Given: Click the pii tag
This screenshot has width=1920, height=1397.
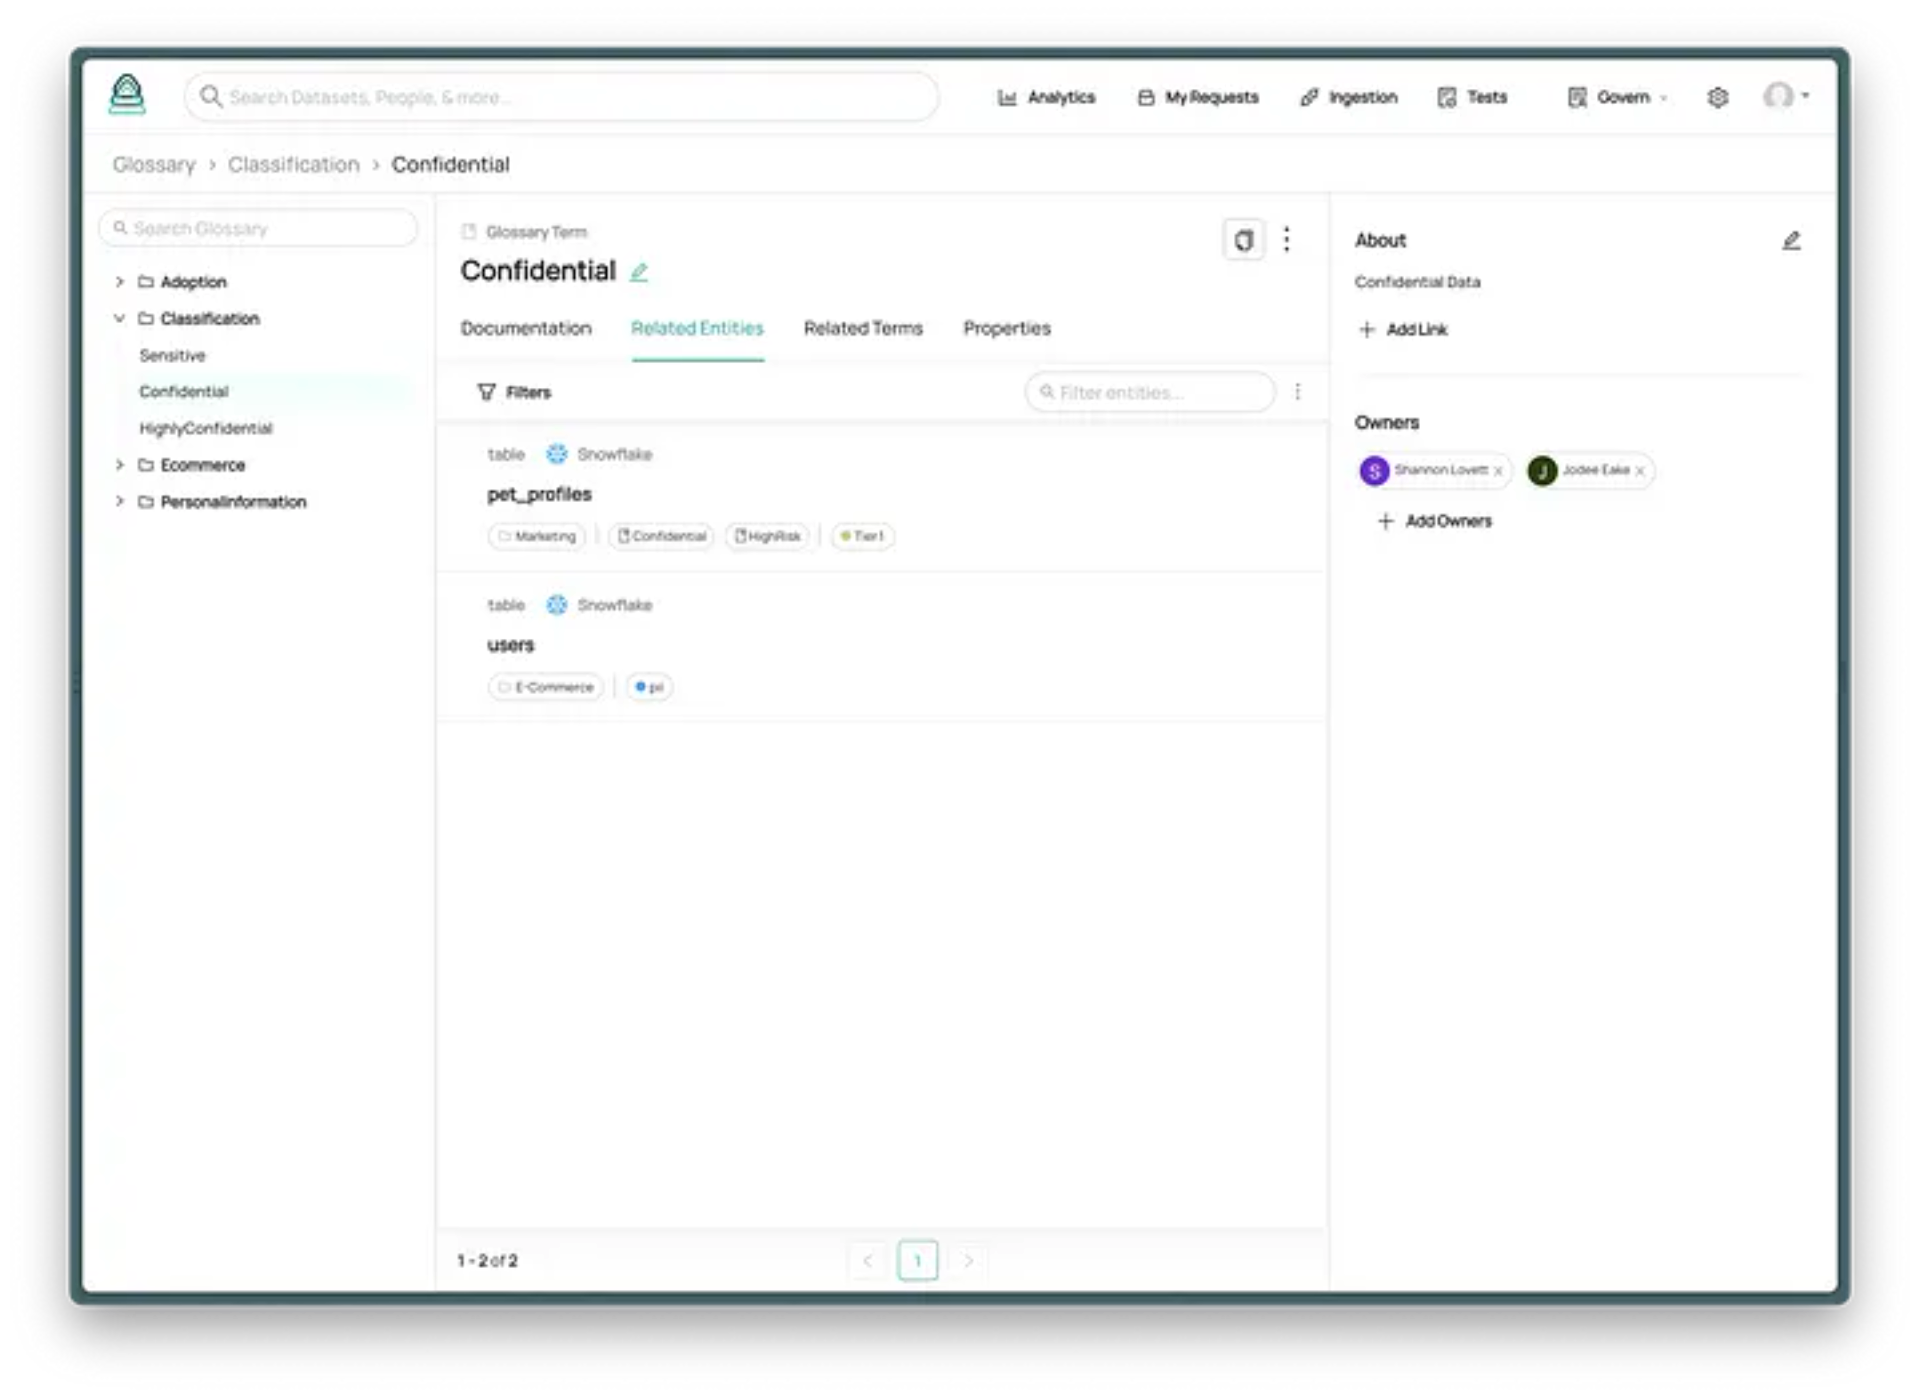Looking at the screenshot, I should click(649, 687).
